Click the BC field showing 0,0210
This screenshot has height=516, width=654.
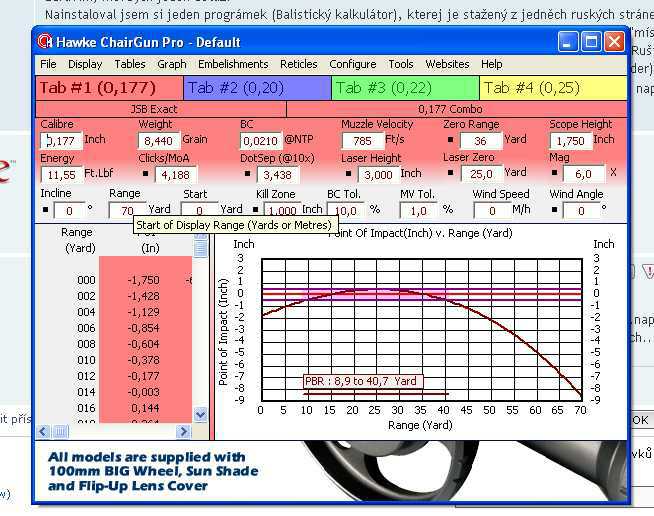tap(261, 141)
